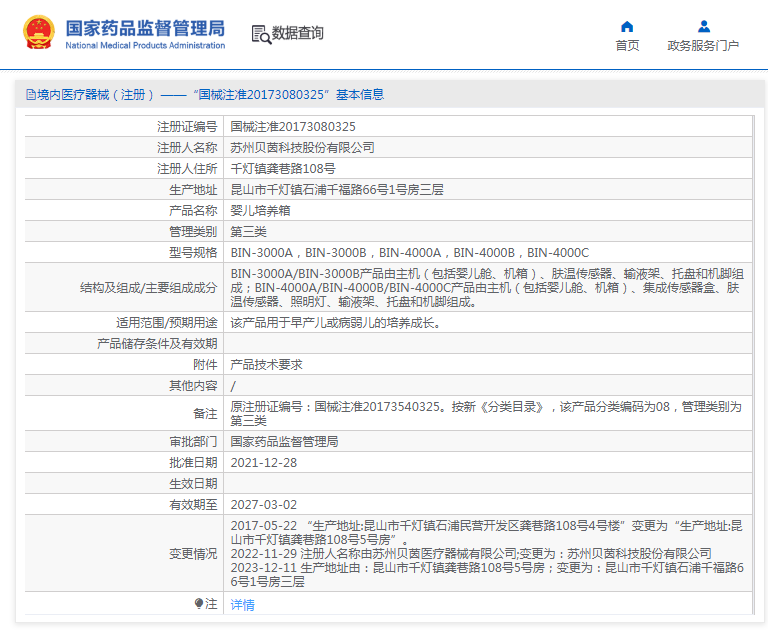Click registrant address 千灯镇龚巷路108号
Viewport: 768px width, 630px height.
tap(283, 169)
